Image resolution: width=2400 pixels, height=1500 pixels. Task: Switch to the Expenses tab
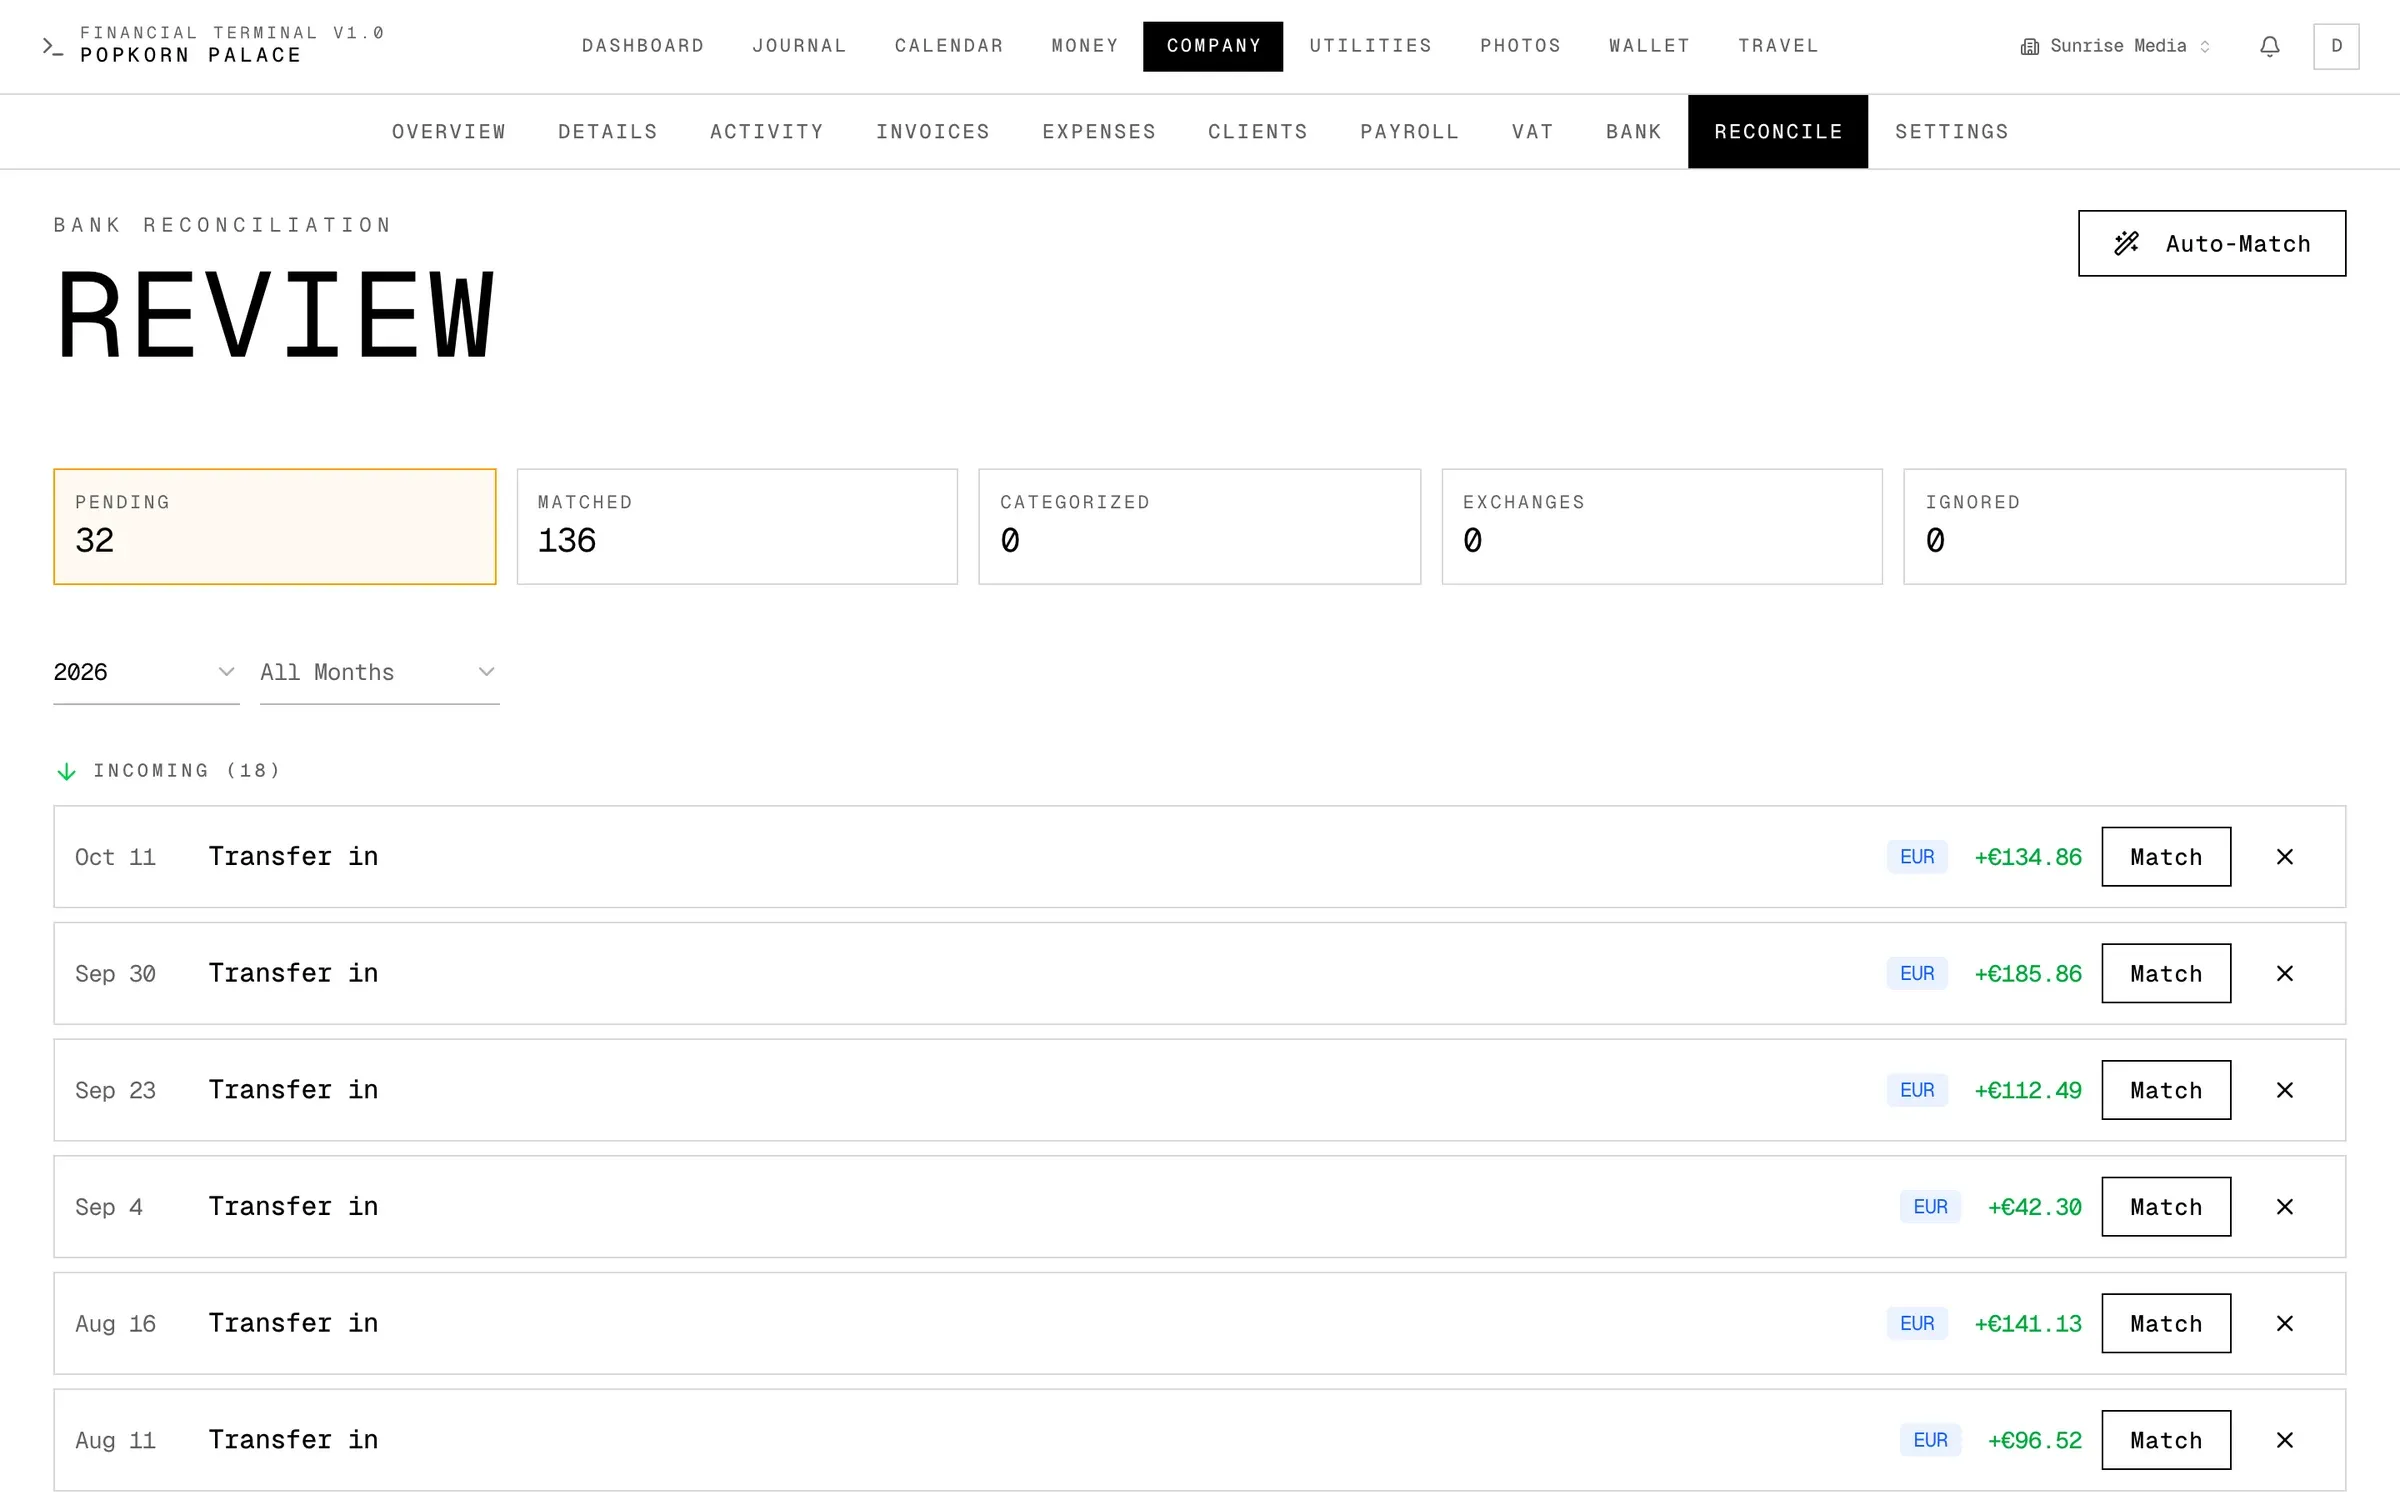(x=1099, y=132)
